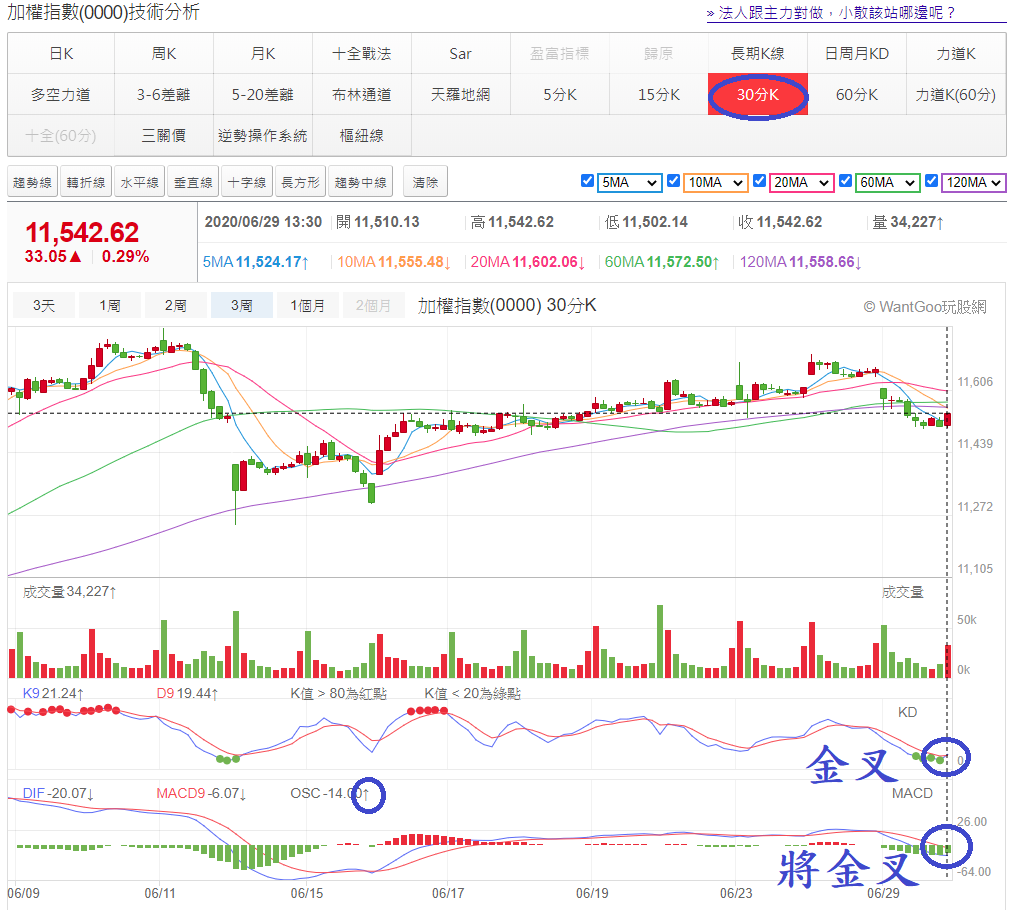This screenshot has width=1012, height=910.
Task: Click the 成交量 34,227 label
Action: click(x=70, y=592)
